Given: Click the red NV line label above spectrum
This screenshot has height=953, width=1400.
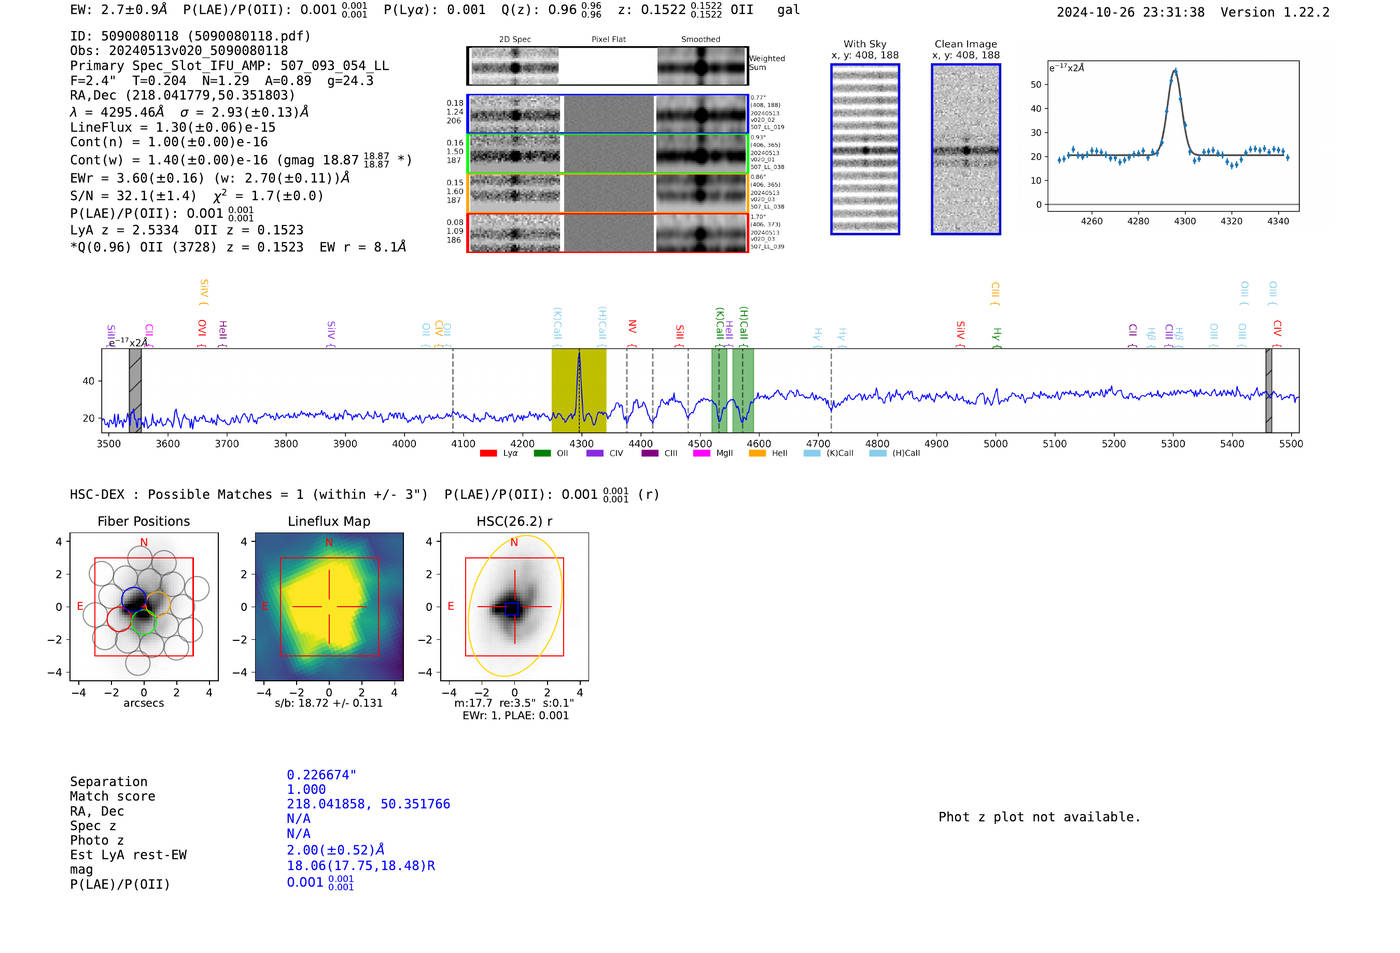Looking at the screenshot, I should (632, 332).
